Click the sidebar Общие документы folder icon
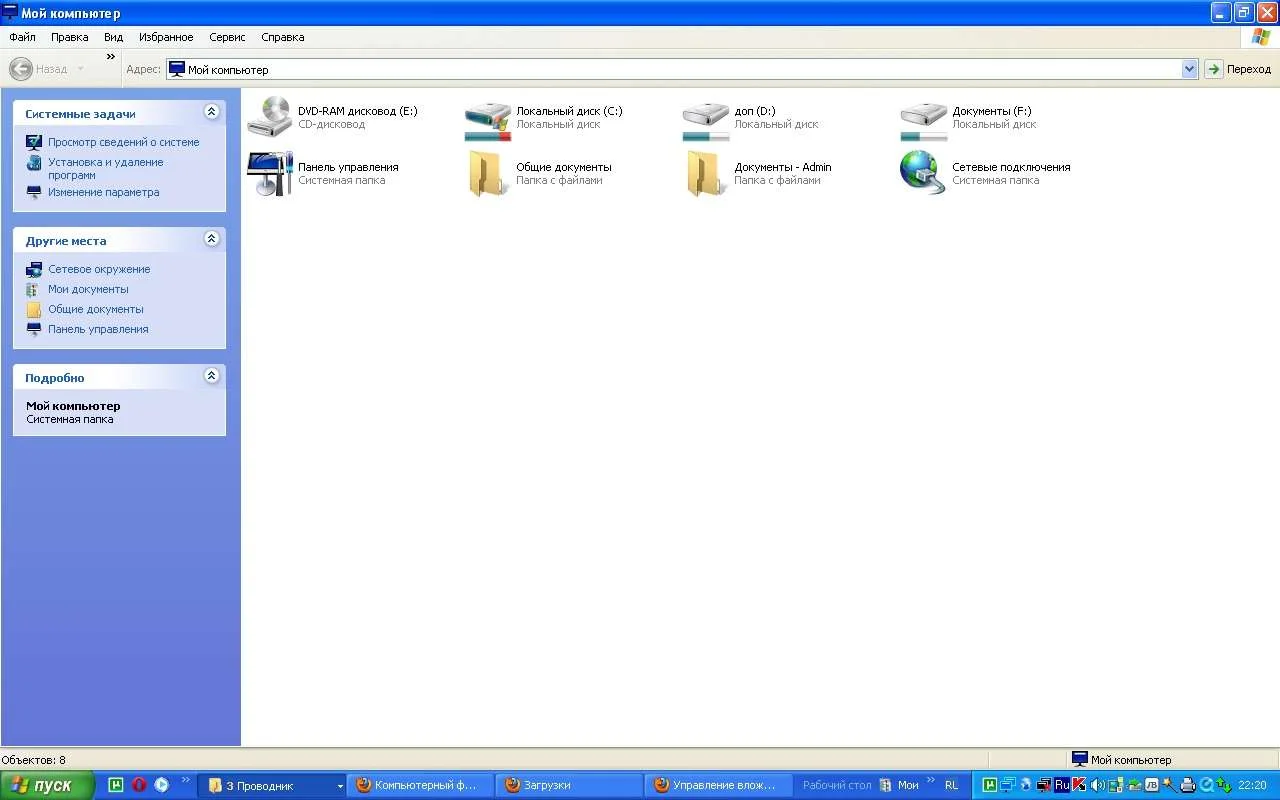Viewport: 1280px width, 800px height. coord(34,309)
